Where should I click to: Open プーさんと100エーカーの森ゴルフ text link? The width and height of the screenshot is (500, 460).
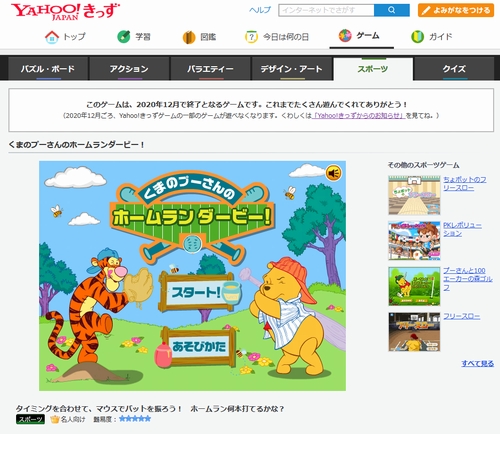467,279
